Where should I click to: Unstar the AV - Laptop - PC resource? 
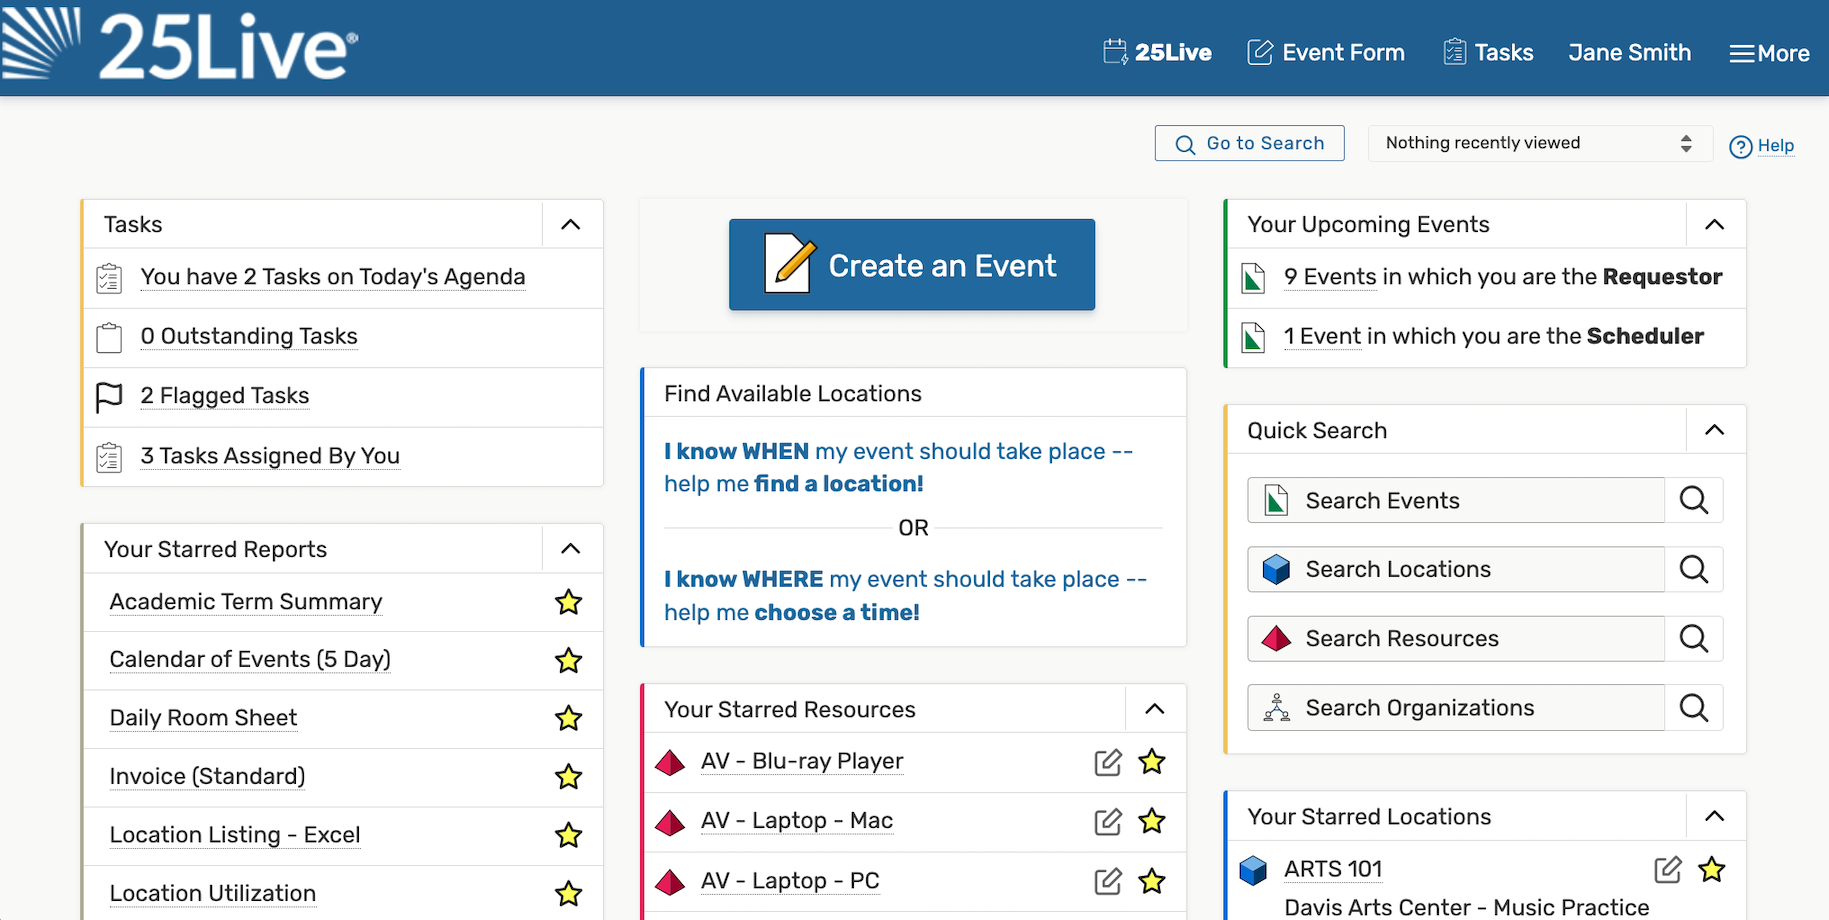click(1152, 880)
